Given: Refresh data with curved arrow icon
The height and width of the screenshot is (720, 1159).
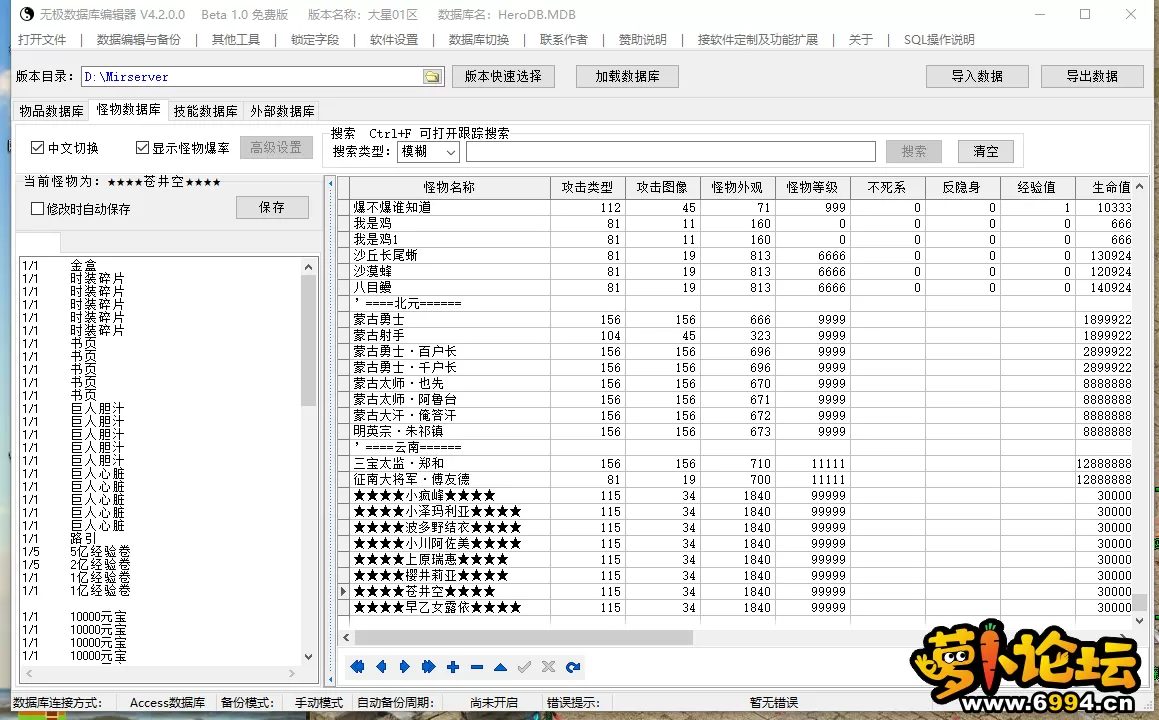Looking at the screenshot, I should point(573,667).
